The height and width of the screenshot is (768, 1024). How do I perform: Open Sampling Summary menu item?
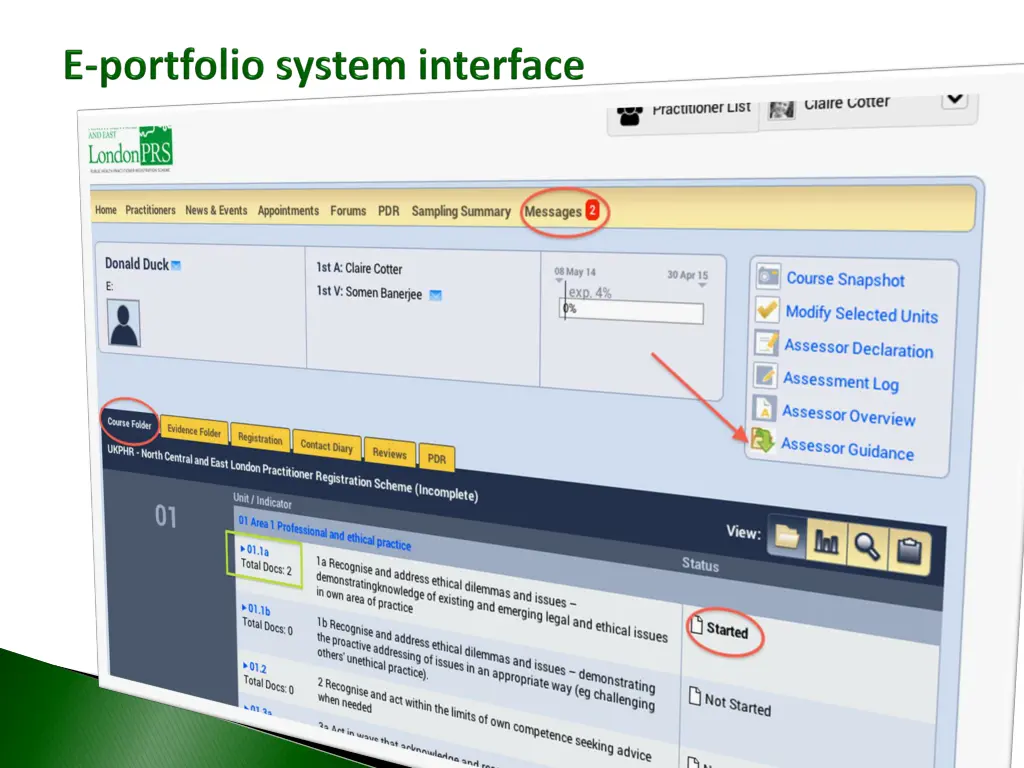point(461,211)
